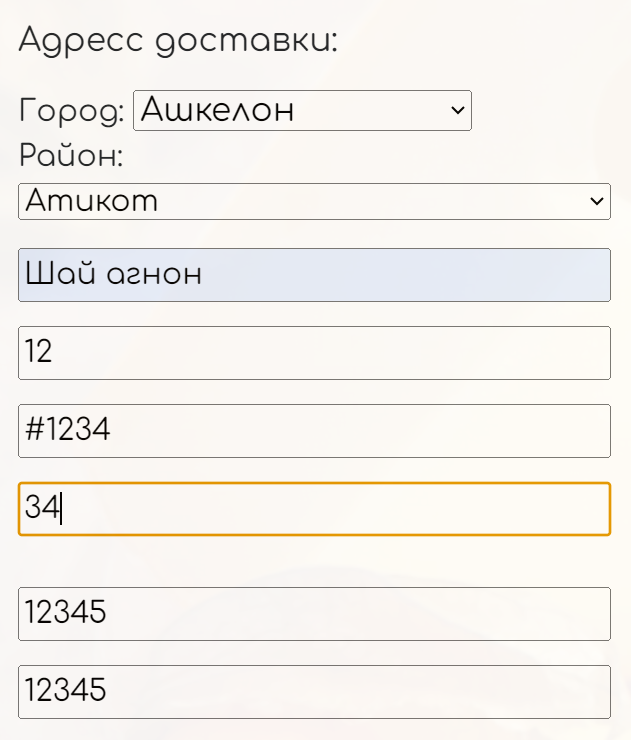Click the orange-outlined field containing 34
Viewport: 631px width, 740px height.
tap(313, 509)
